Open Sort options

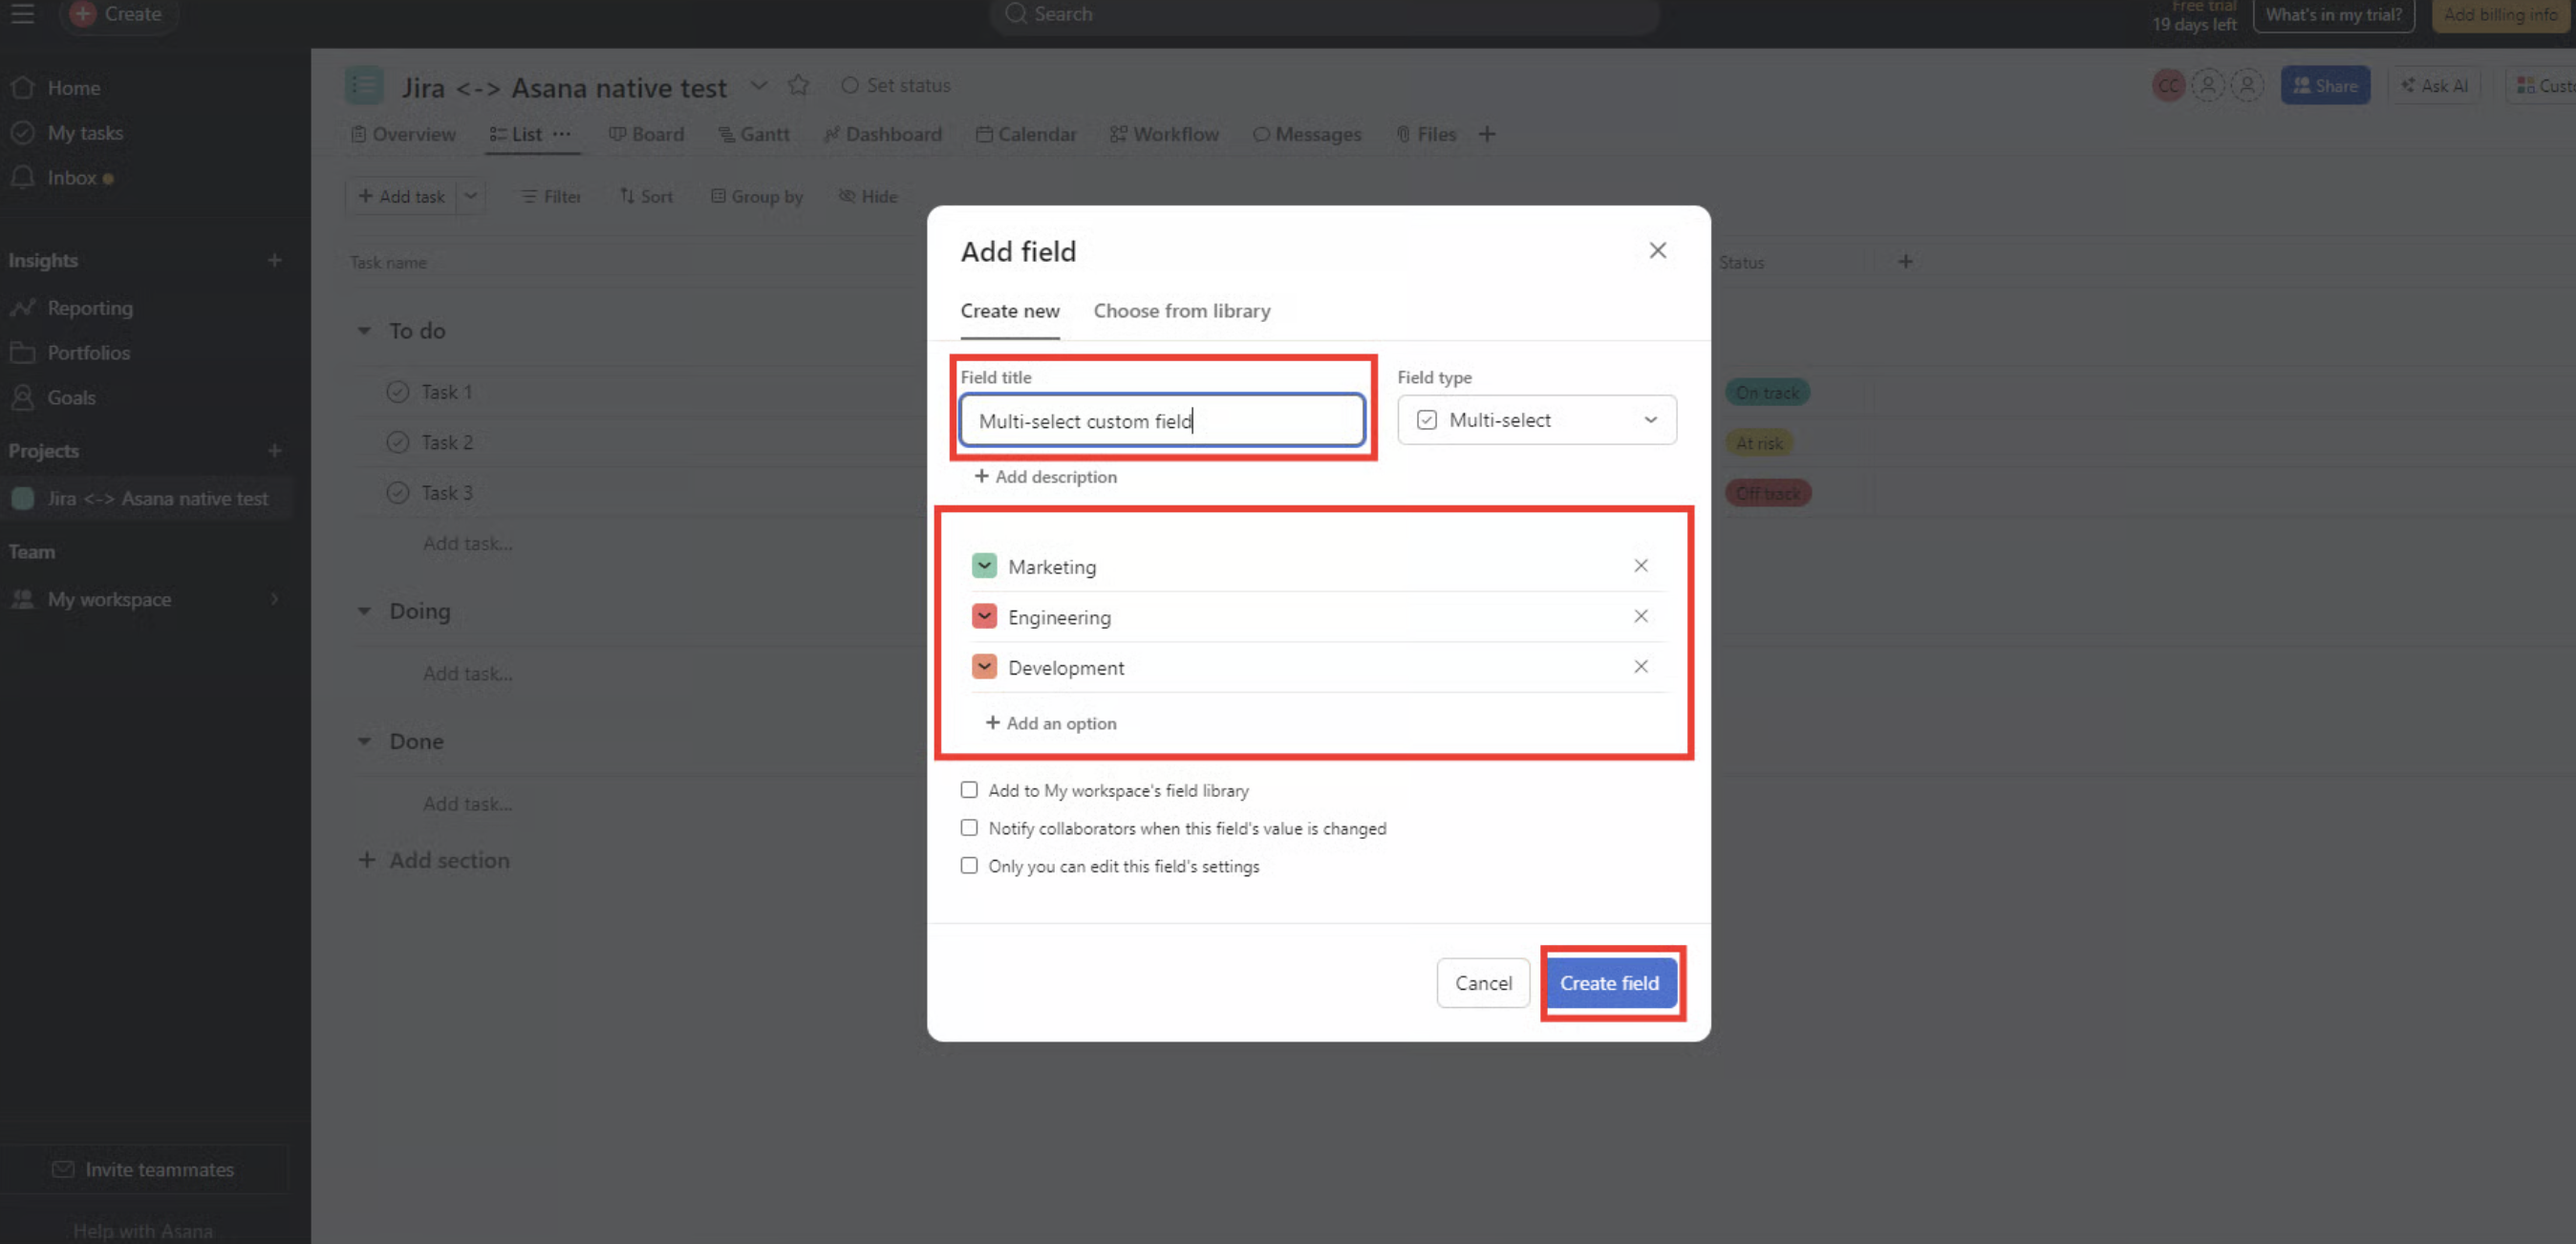point(646,197)
